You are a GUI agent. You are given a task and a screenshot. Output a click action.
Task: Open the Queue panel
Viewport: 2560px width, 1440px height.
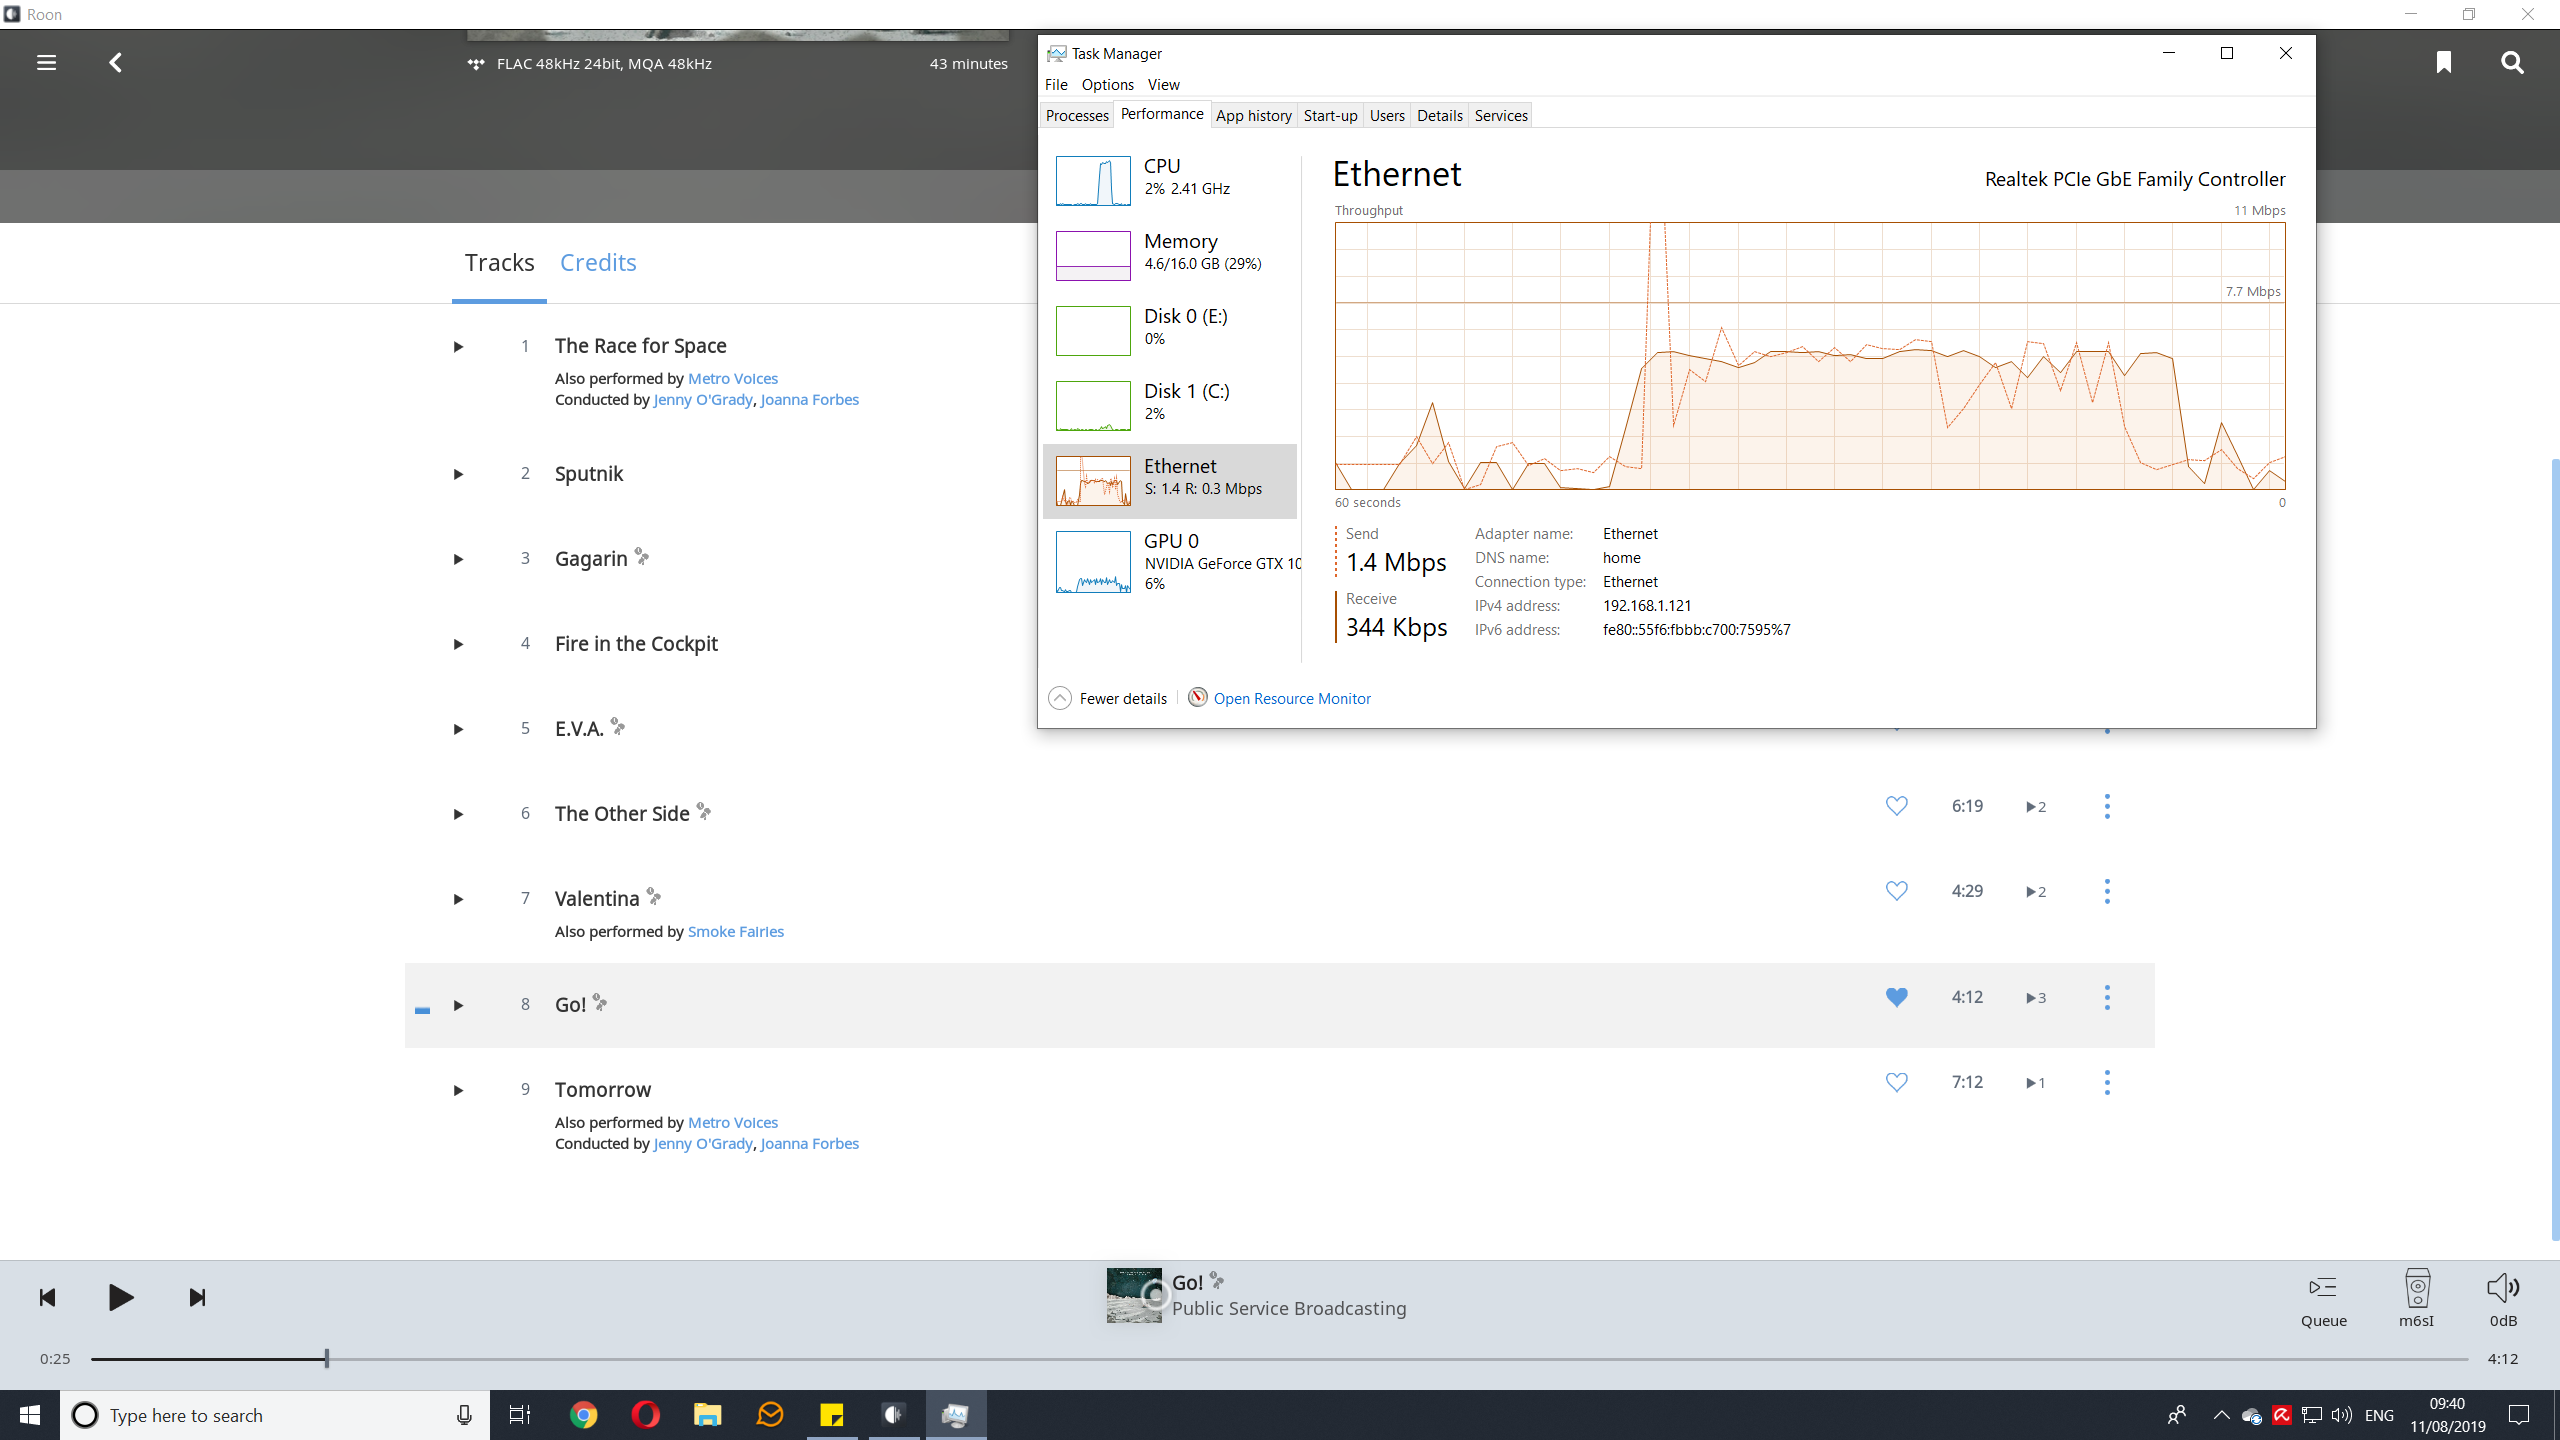pos(2323,1298)
